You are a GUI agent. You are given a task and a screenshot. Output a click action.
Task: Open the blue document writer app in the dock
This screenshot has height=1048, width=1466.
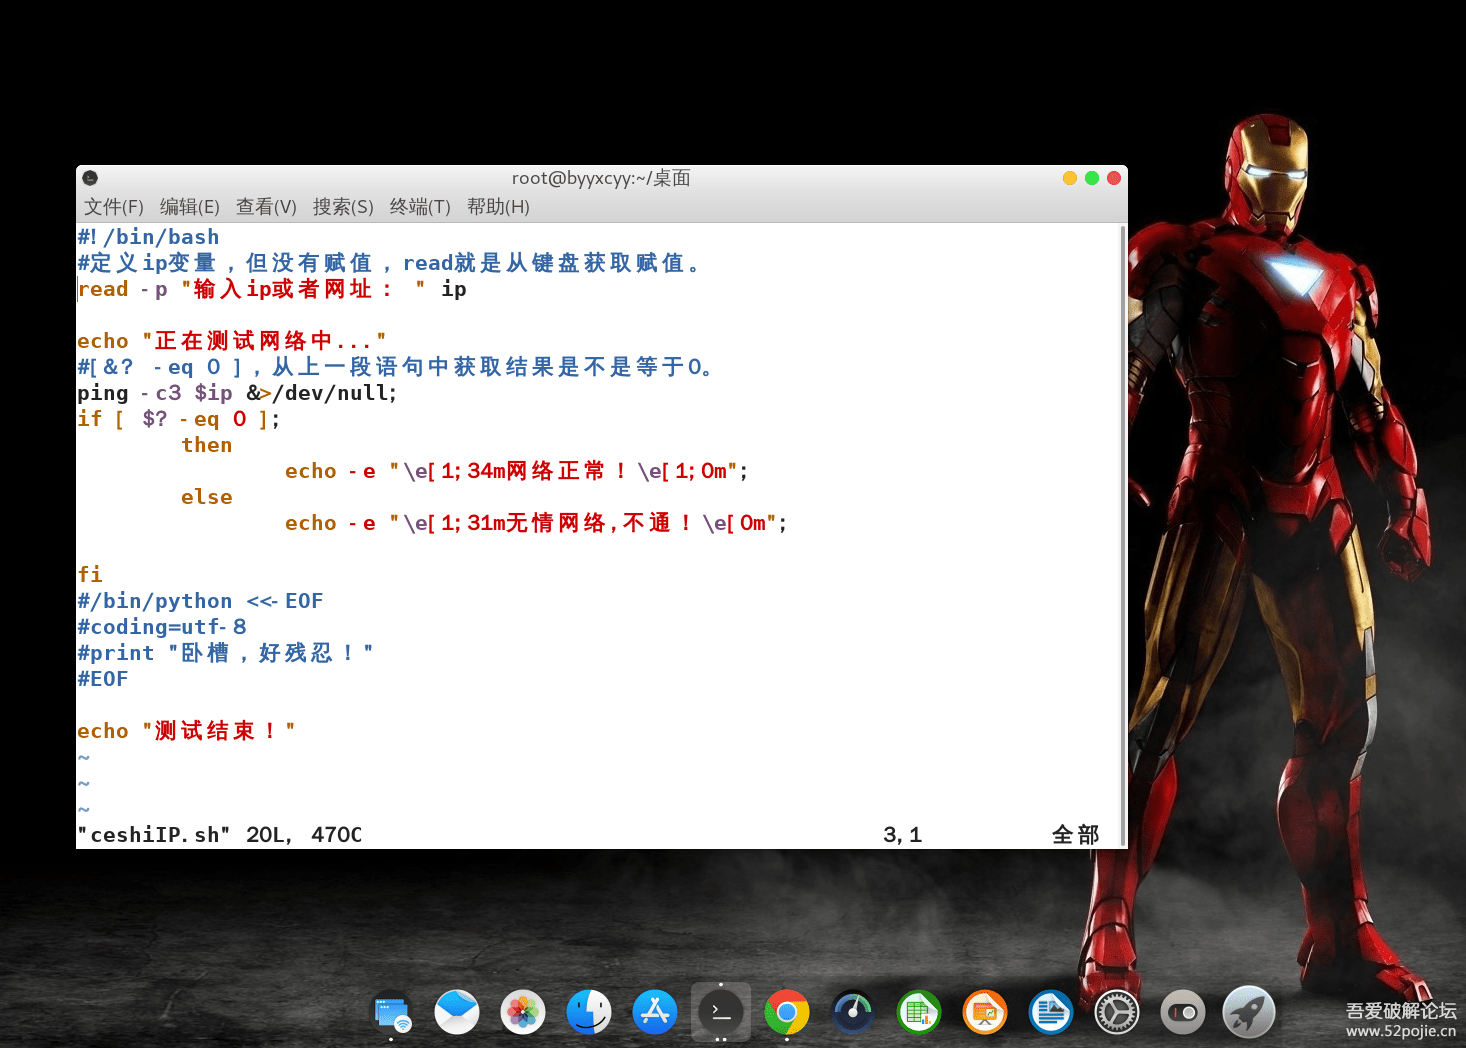pos(1051,1013)
